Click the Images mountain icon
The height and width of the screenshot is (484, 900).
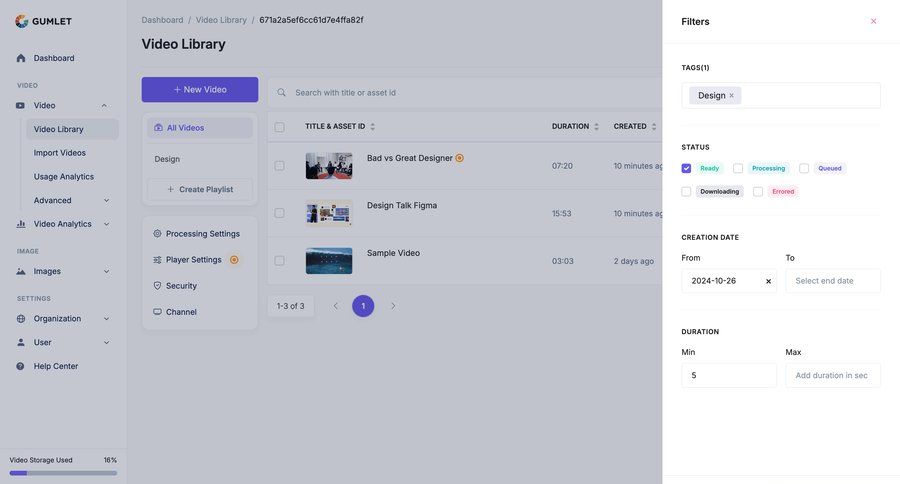[x=21, y=272]
